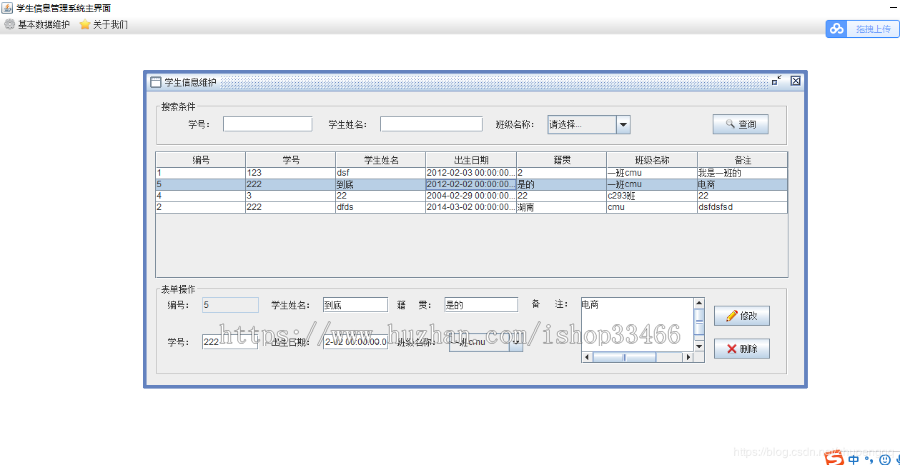Click the 备注 horizontal scrollbar left arrow

point(586,357)
